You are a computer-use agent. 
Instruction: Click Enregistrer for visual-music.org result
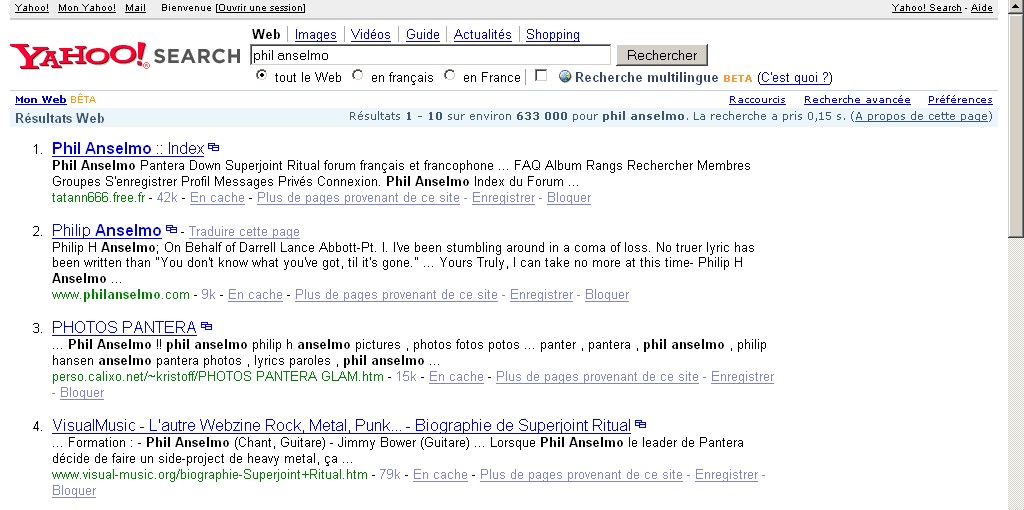click(726, 474)
